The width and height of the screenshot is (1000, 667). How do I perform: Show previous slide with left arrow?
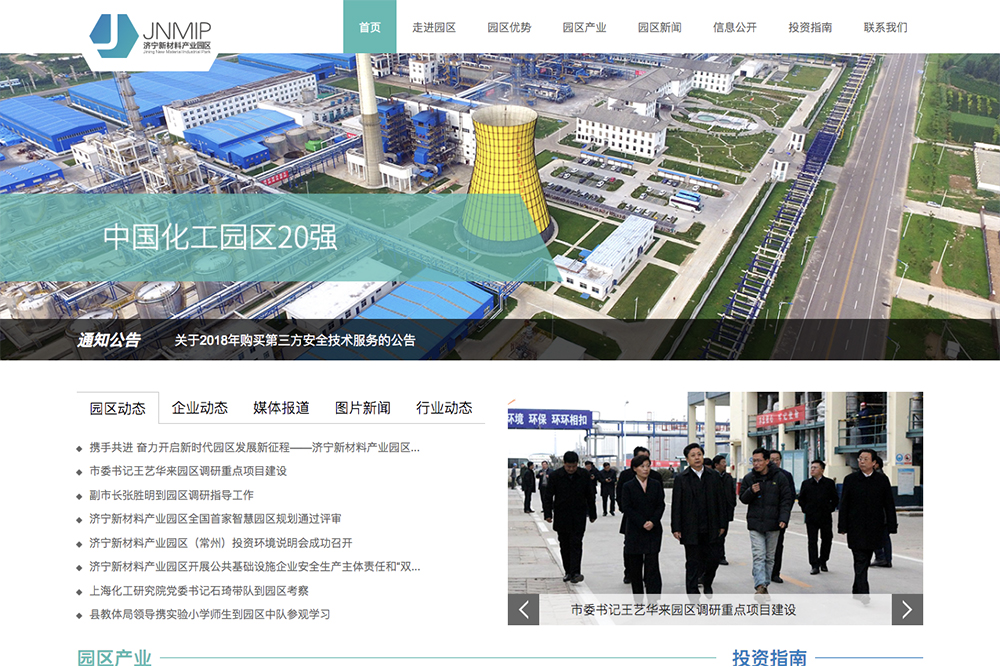pos(523,609)
